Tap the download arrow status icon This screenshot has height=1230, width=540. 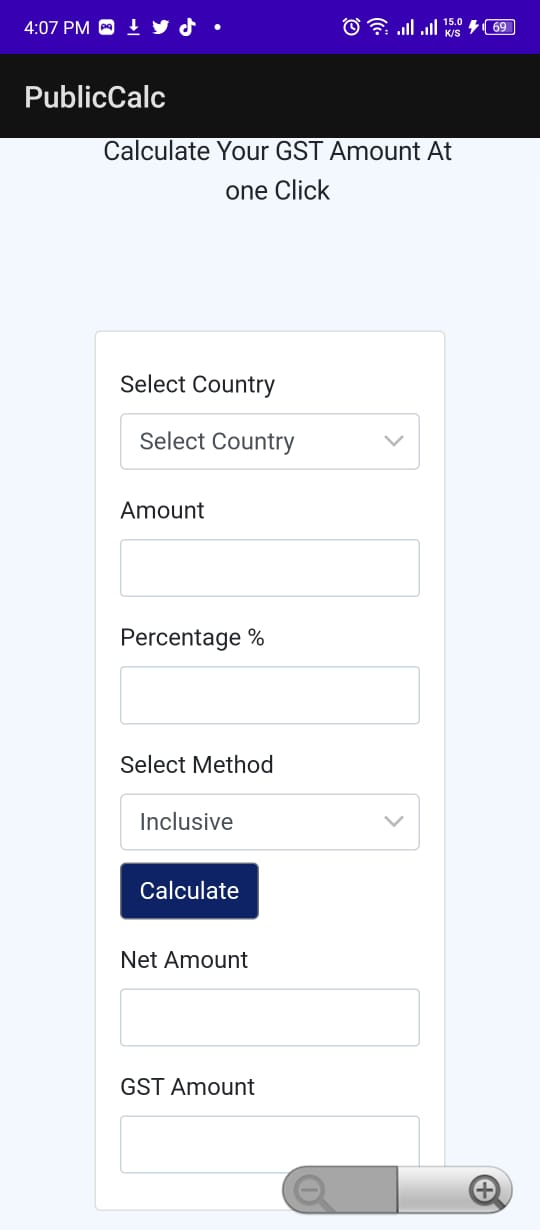(x=134, y=27)
